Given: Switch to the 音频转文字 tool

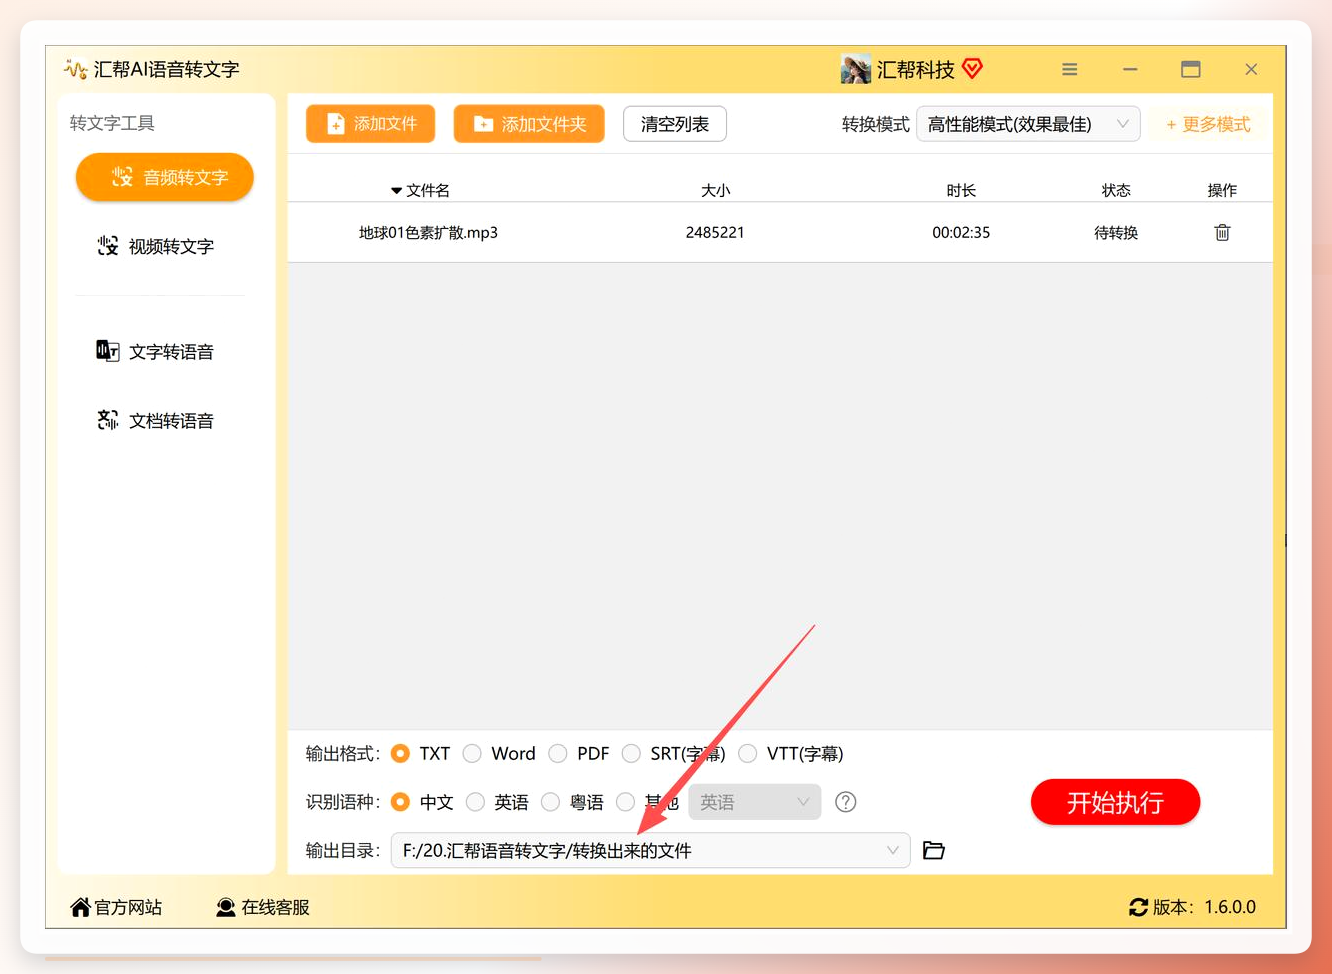Looking at the screenshot, I should [x=165, y=177].
